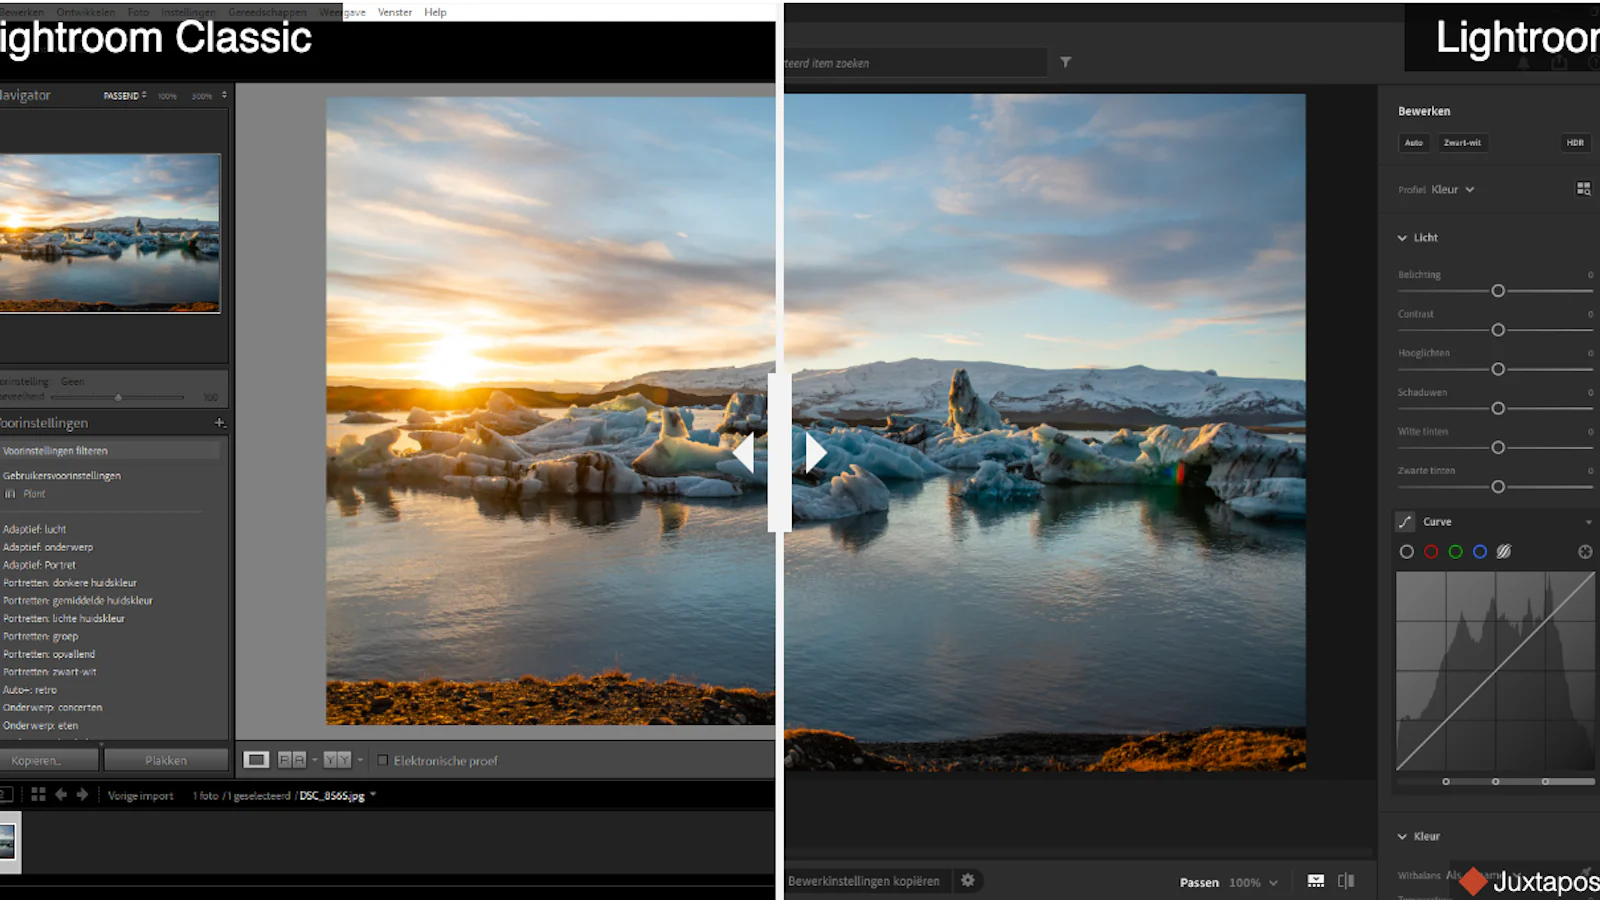Click the Schaduwen slider handle

(x=1498, y=408)
